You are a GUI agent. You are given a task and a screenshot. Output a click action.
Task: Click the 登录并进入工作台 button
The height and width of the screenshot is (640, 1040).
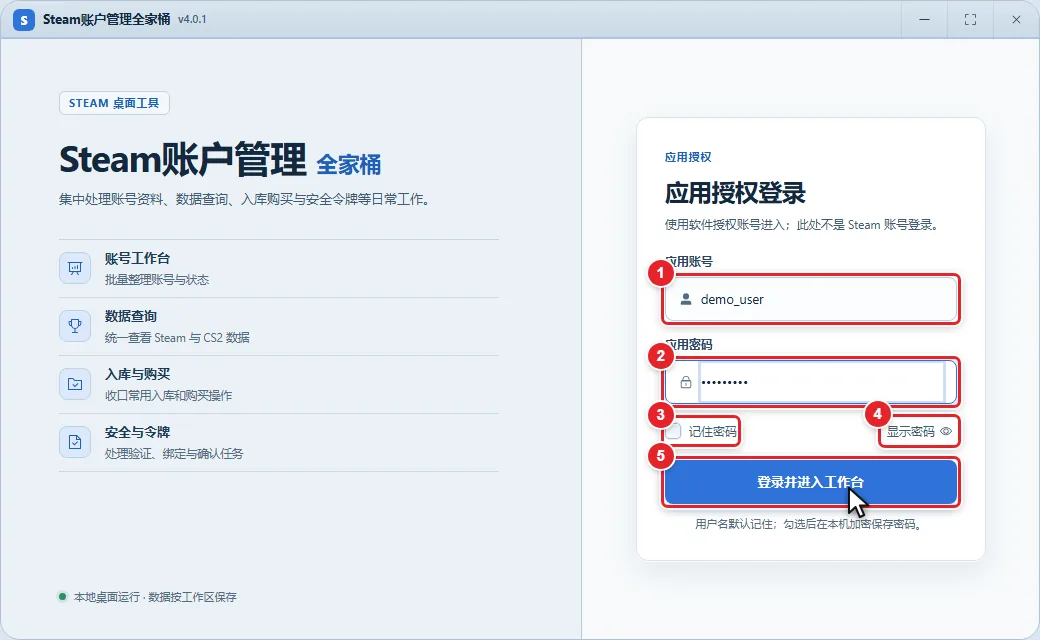(x=811, y=482)
